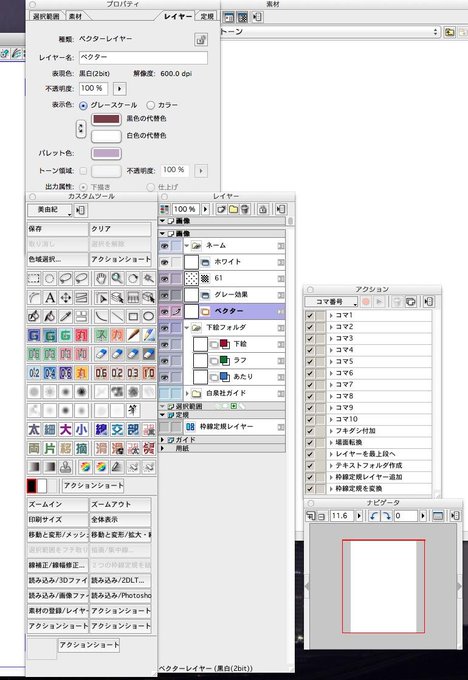Click the 色域選択... button

(58, 259)
